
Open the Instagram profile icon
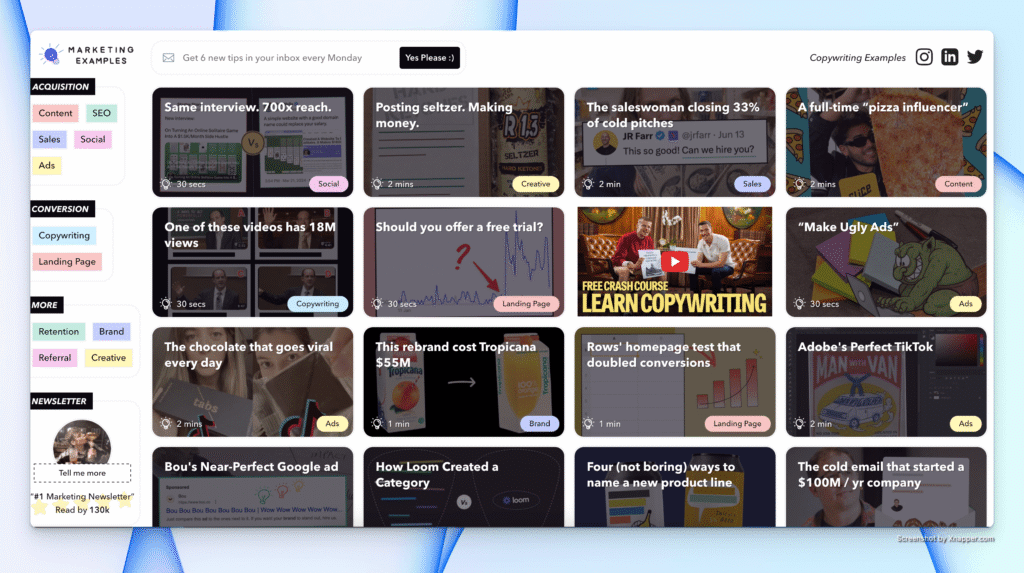(923, 57)
